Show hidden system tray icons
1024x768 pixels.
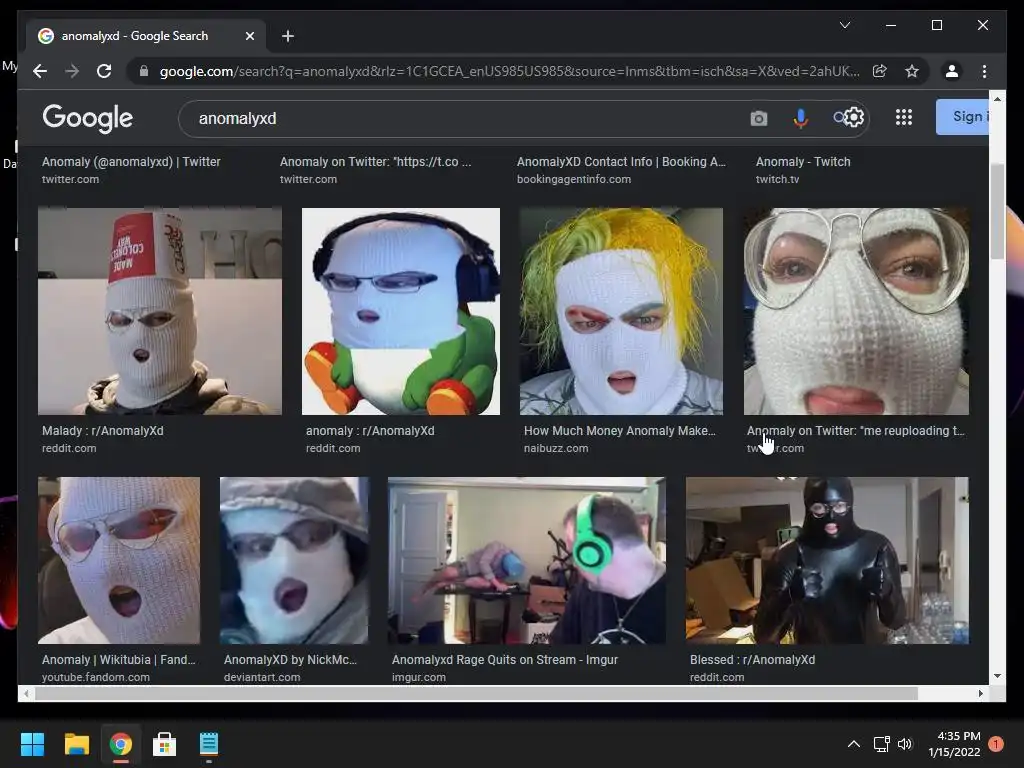click(x=854, y=744)
